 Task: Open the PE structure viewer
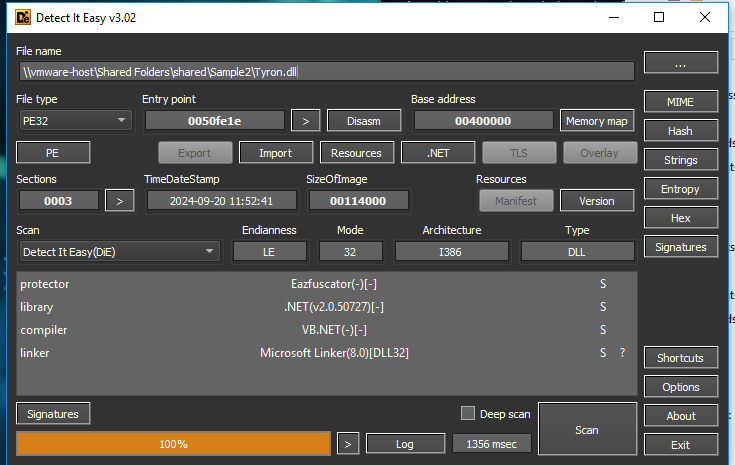(x=53, y=153)
